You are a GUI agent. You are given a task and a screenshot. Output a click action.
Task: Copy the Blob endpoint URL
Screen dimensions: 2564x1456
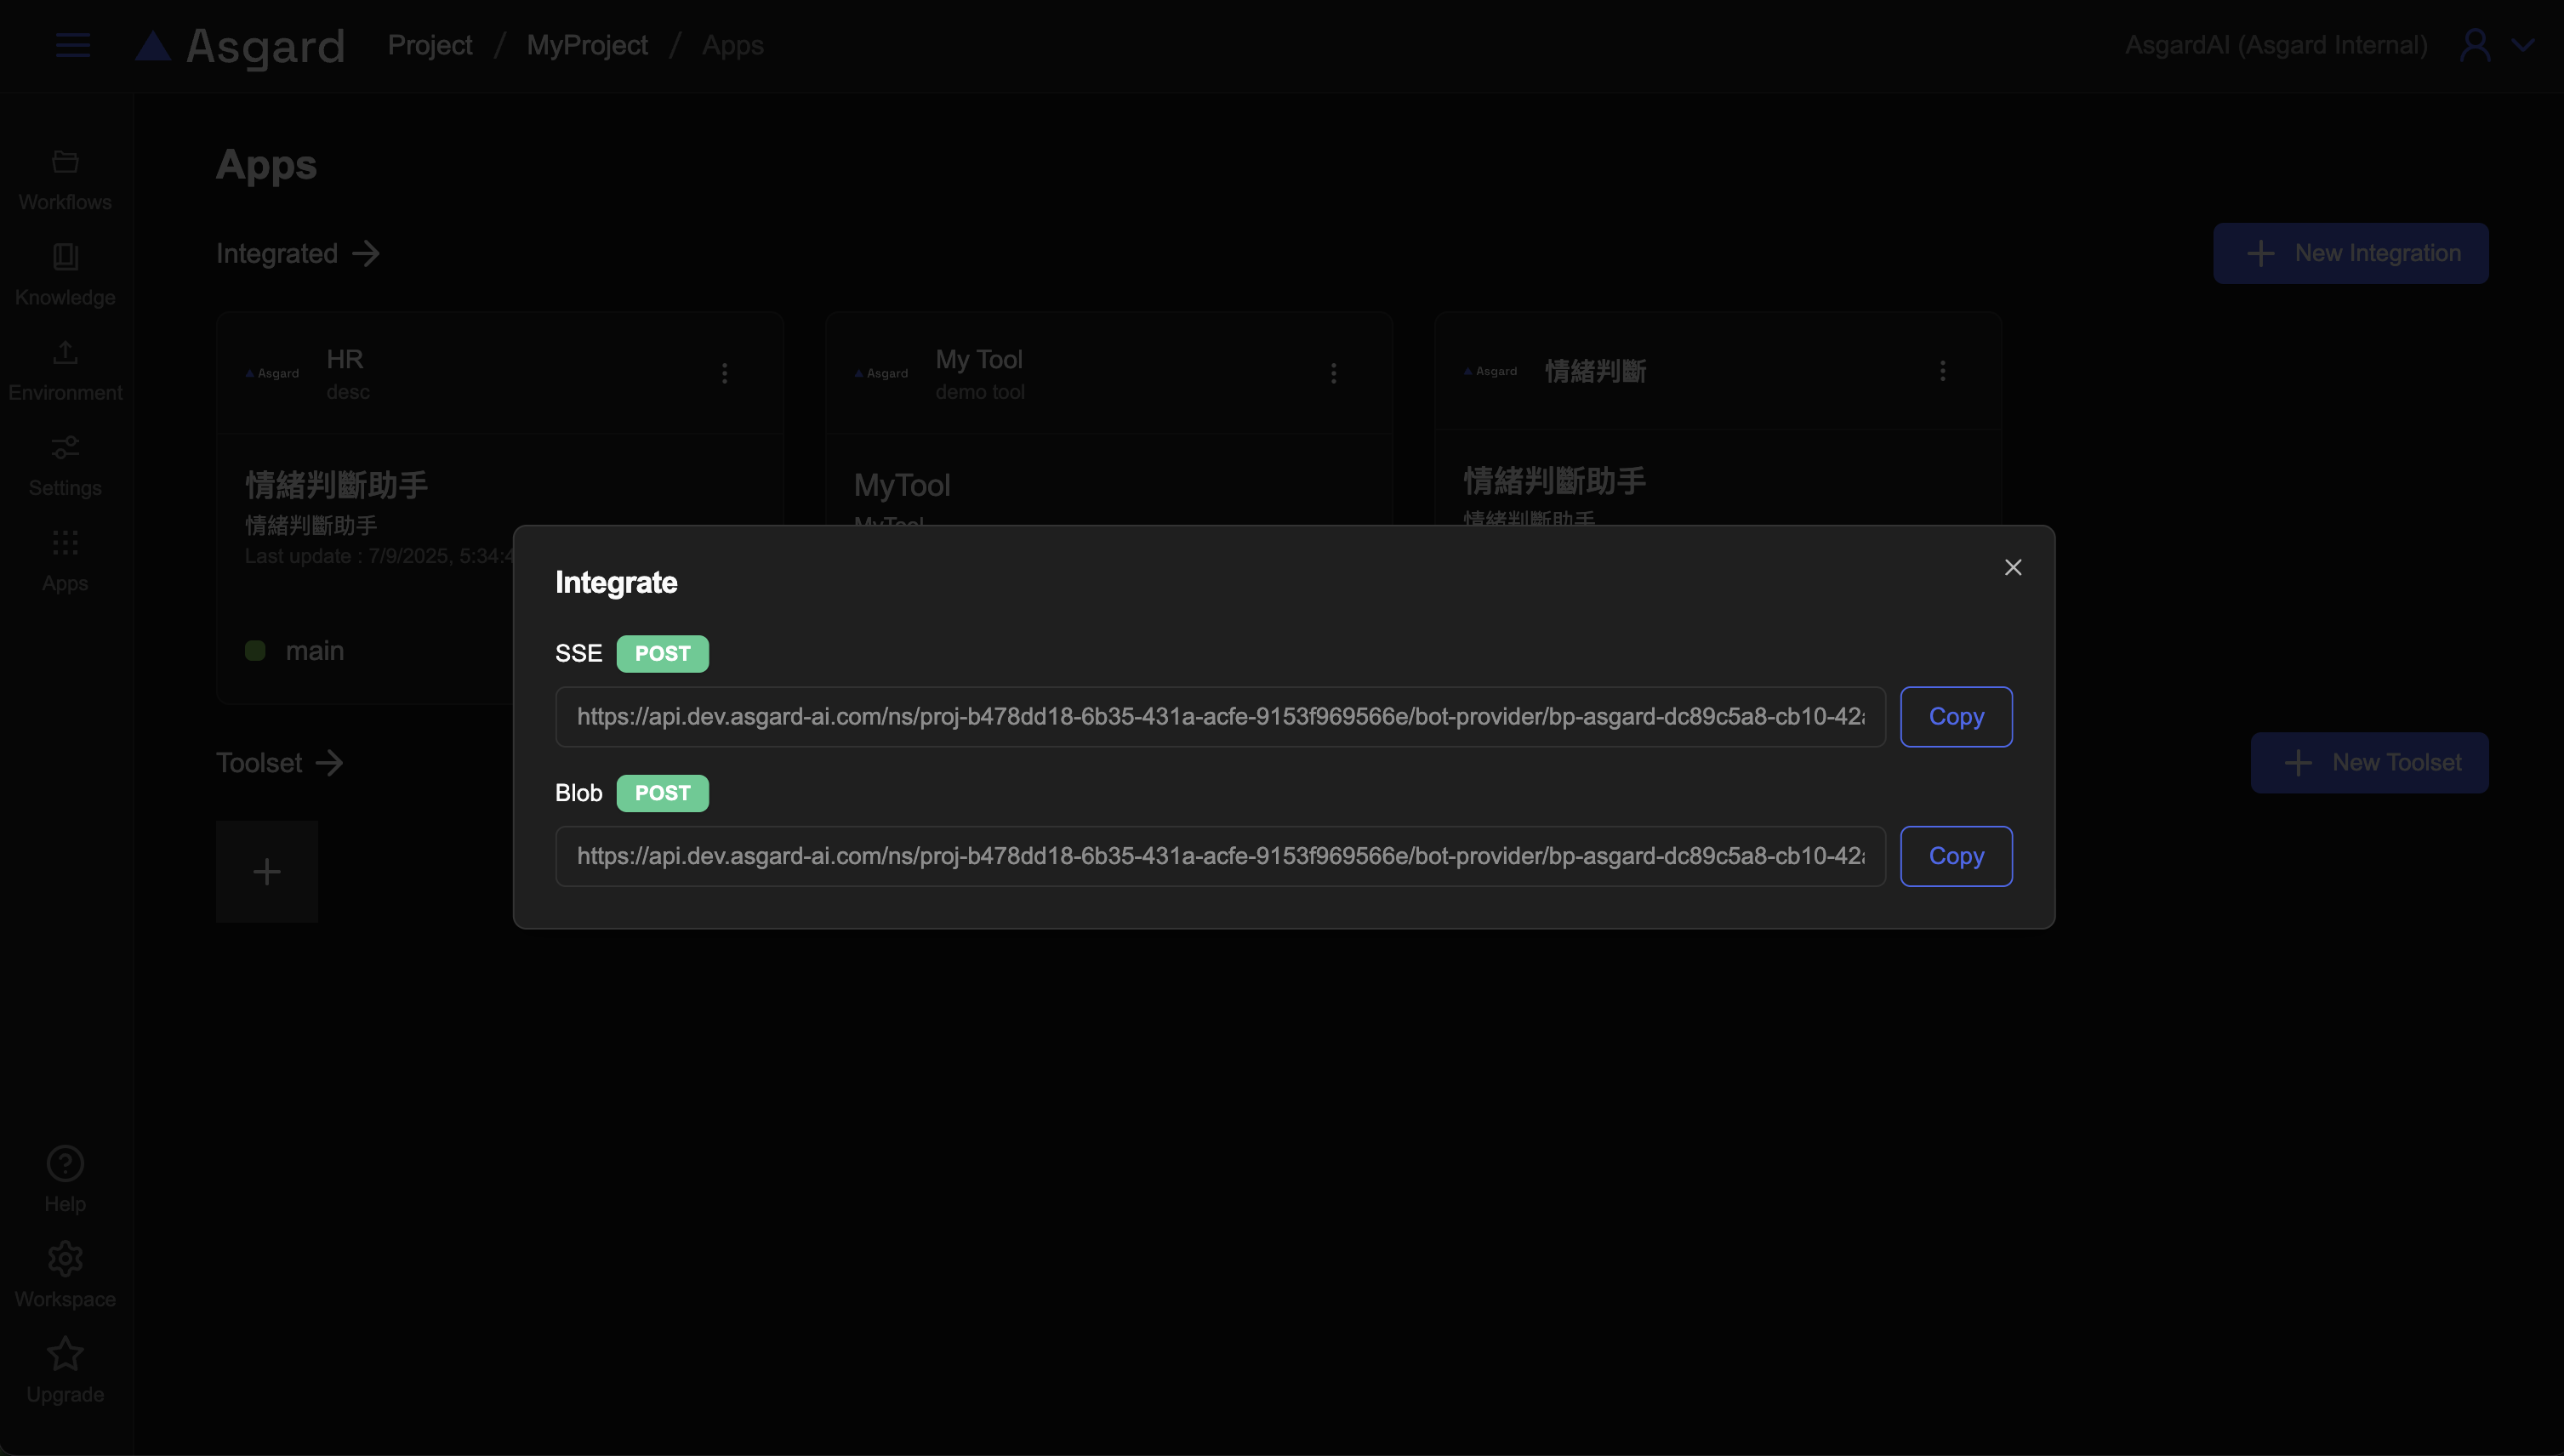1955,856
